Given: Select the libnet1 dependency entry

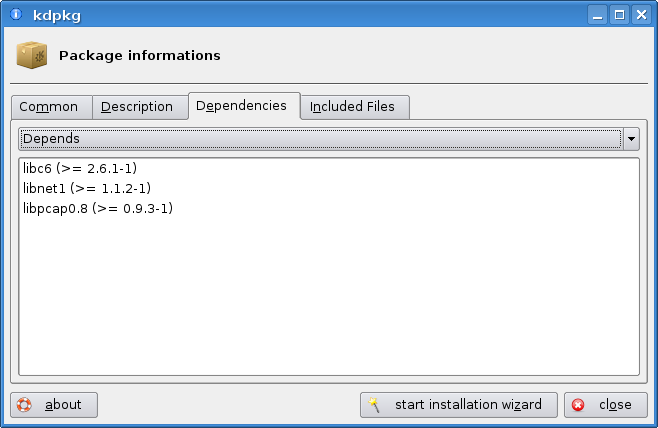Looking at the screenshot, I should [87, 188].
